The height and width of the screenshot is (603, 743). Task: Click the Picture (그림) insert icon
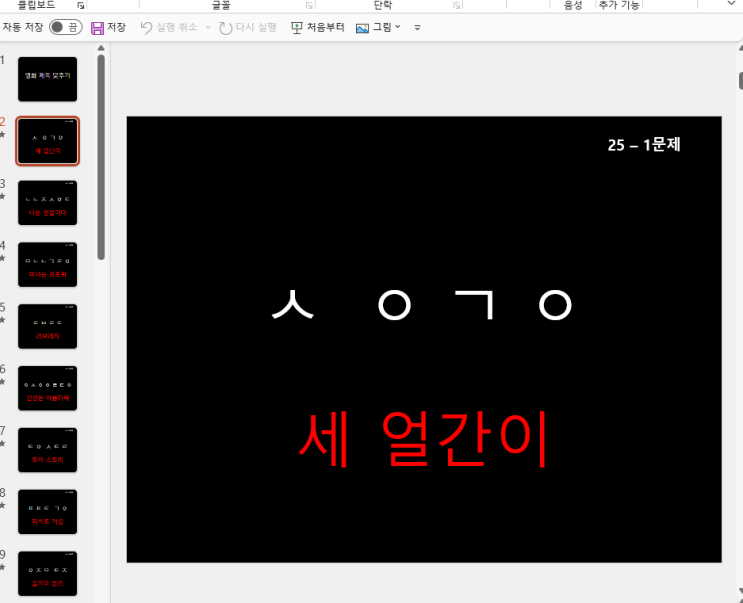[x=362, y=28]
